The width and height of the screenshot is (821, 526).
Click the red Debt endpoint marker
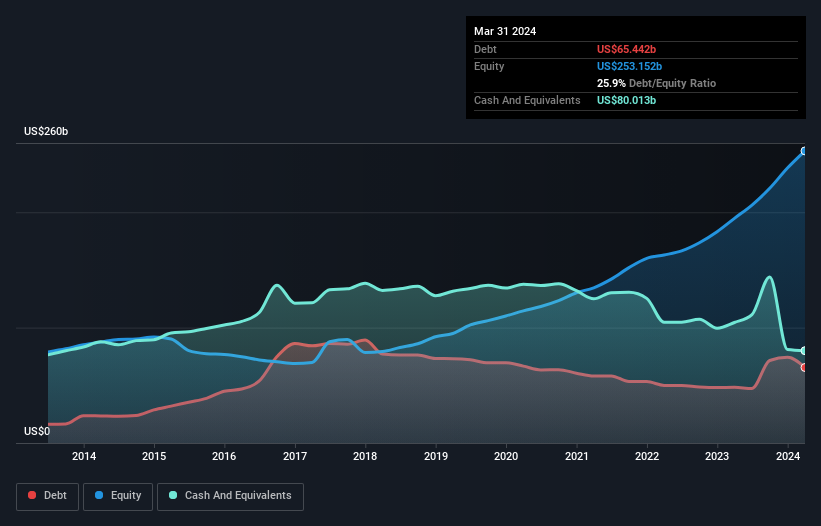click(x=804, y=367)
